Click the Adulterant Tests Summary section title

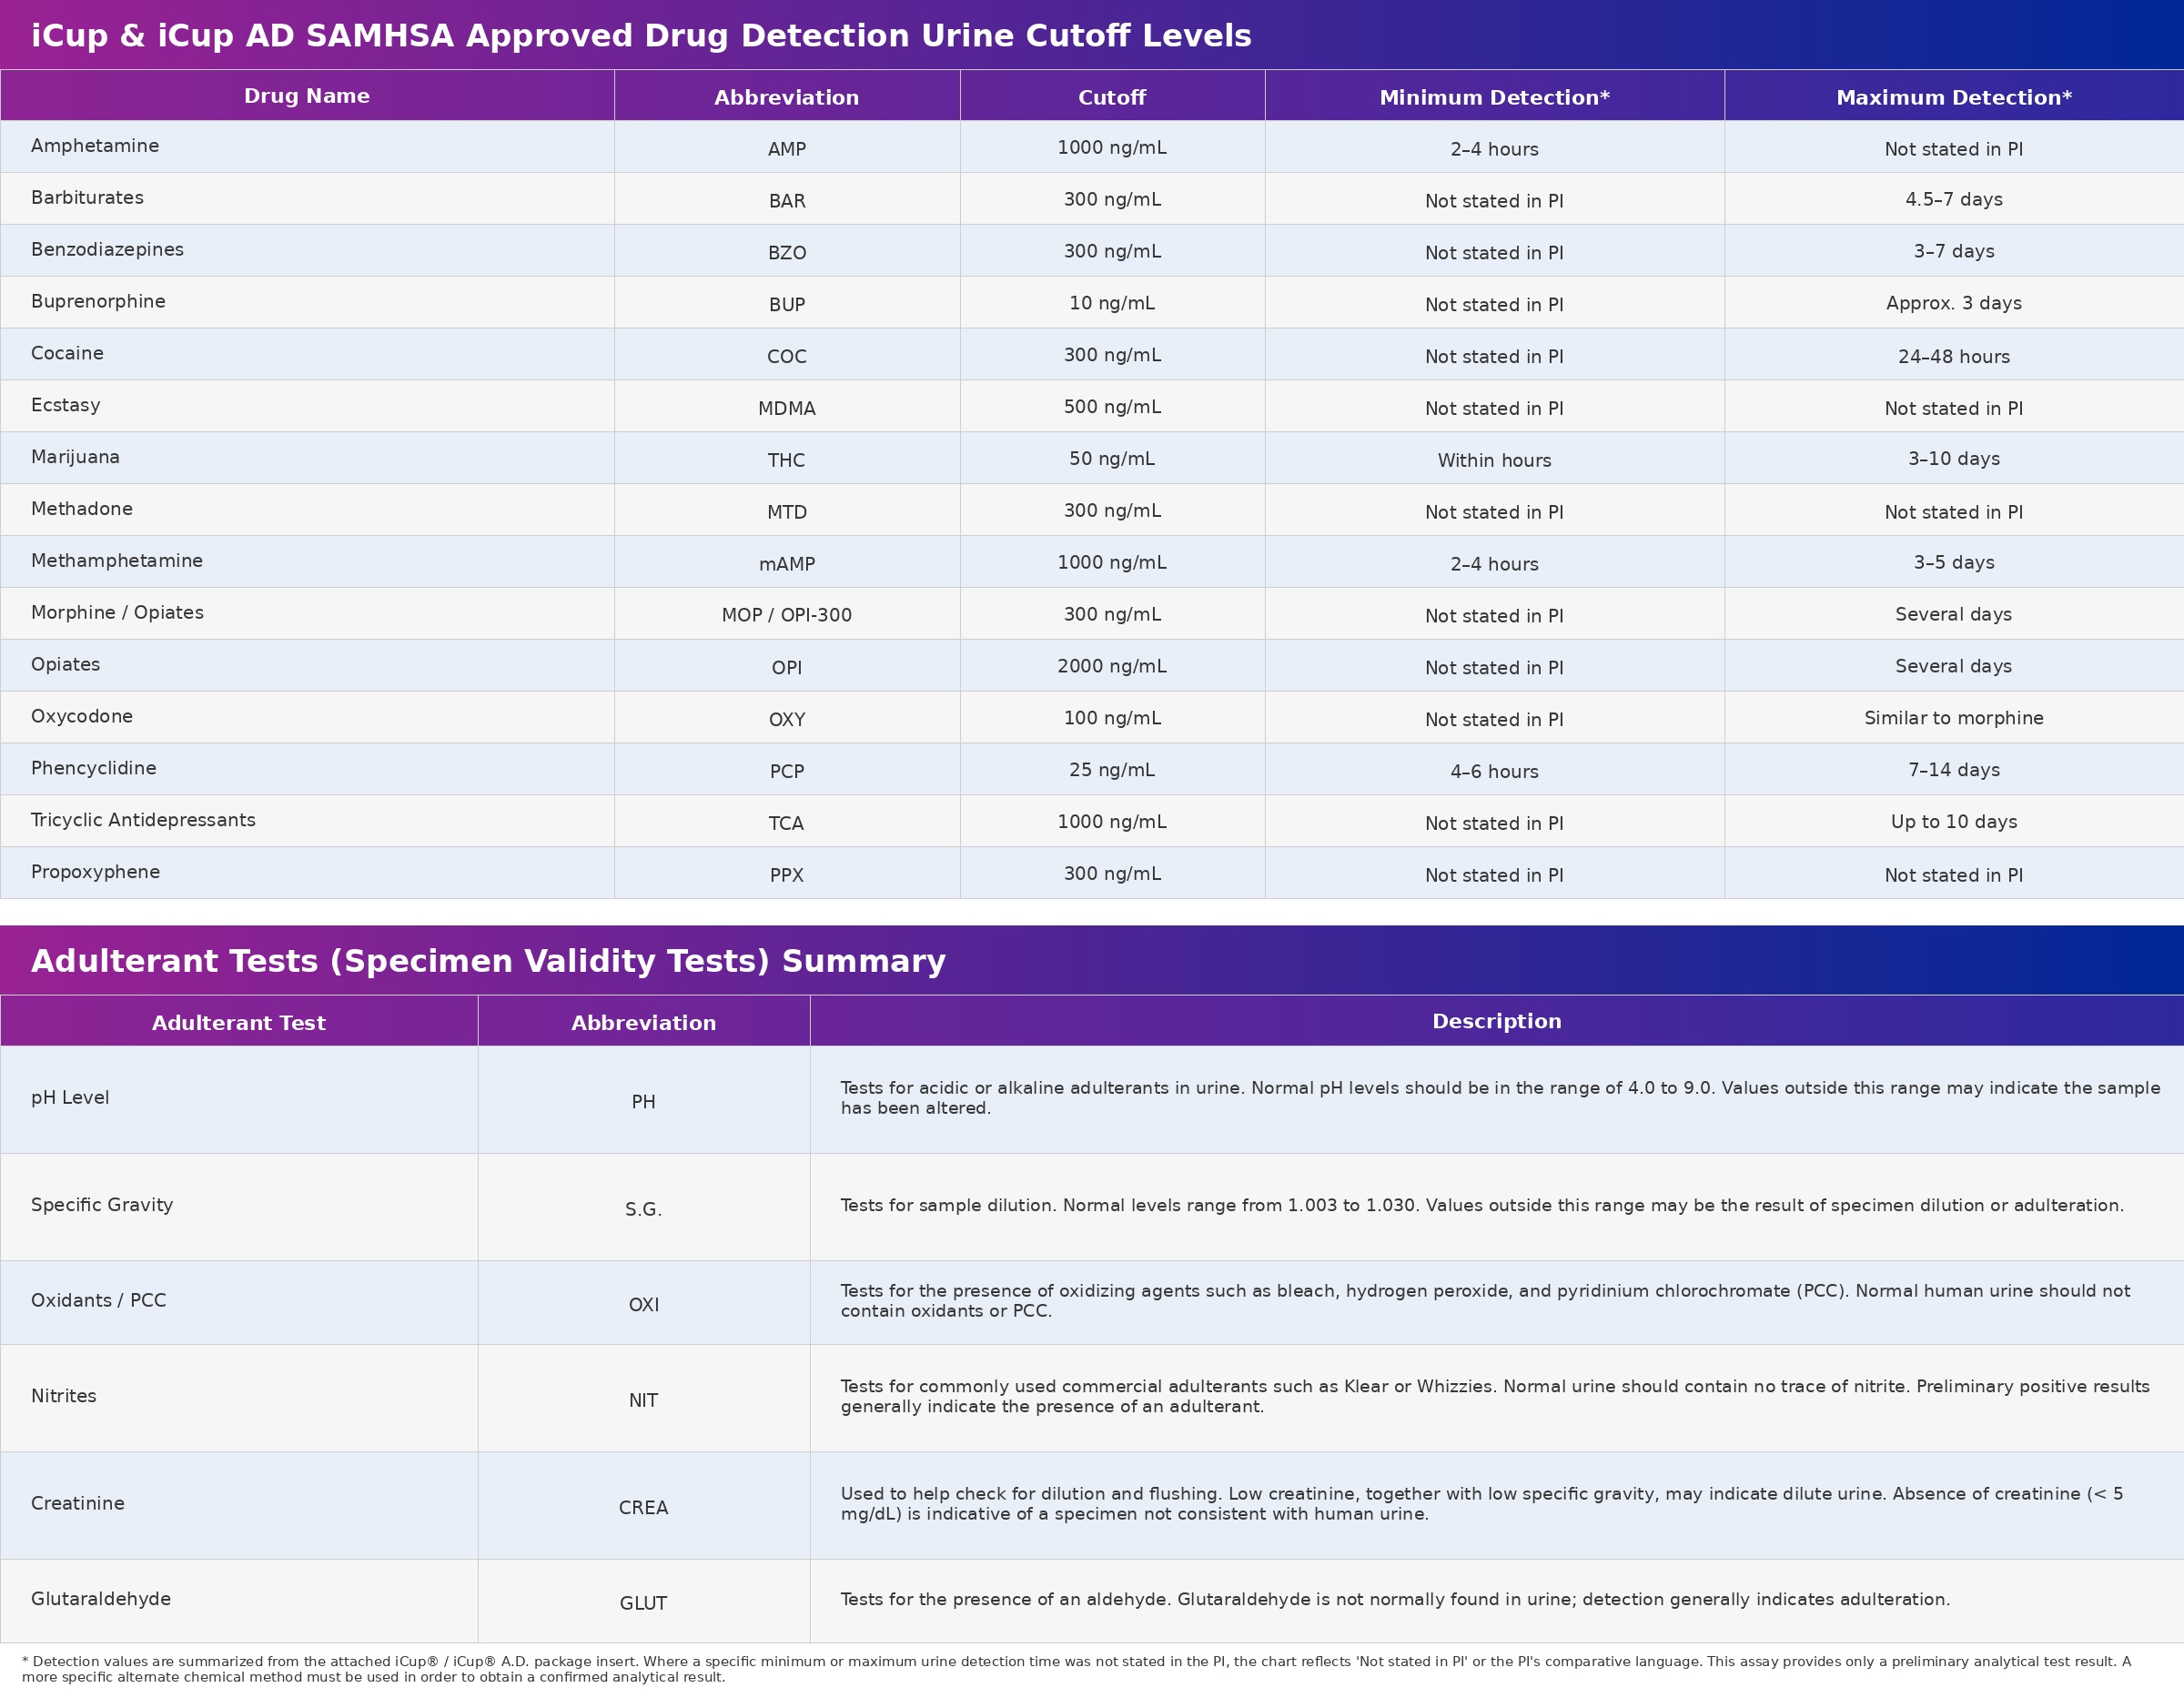487,960
